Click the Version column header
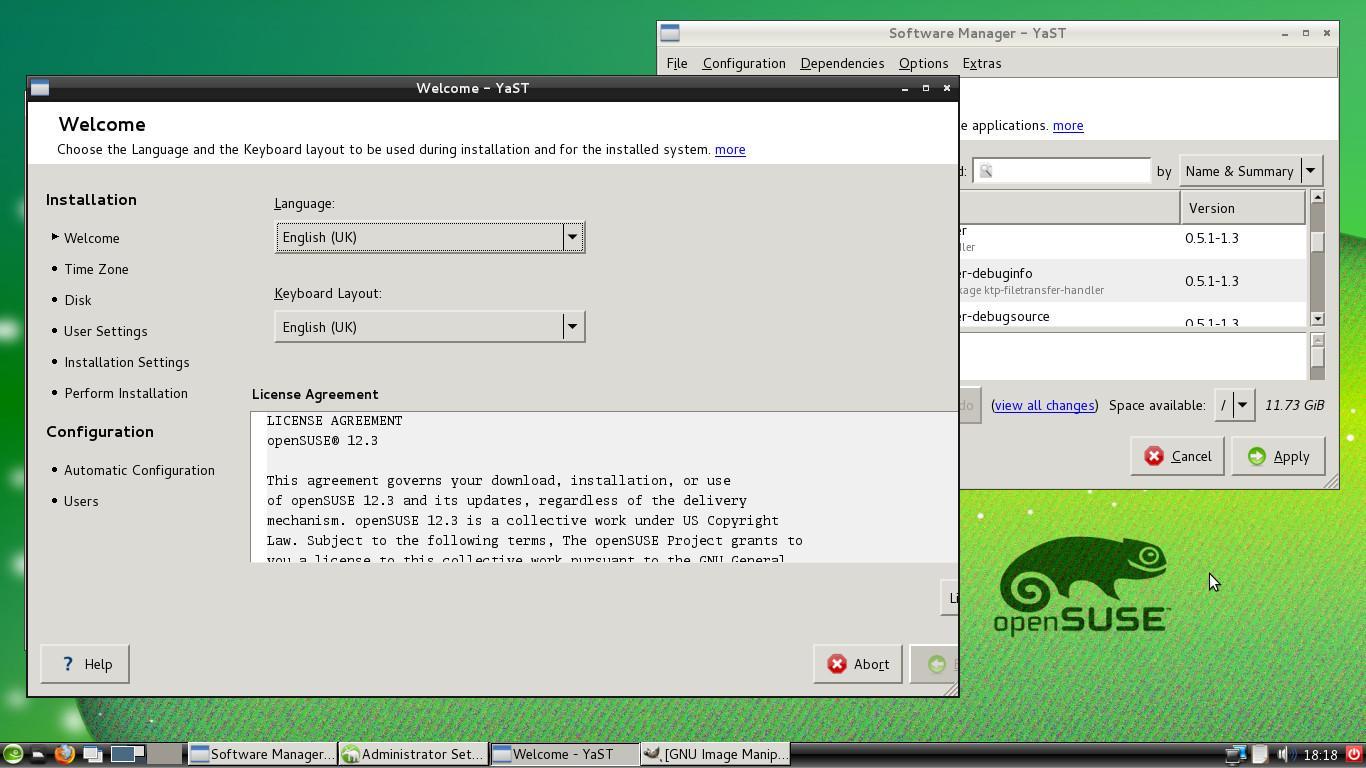 1243,208
